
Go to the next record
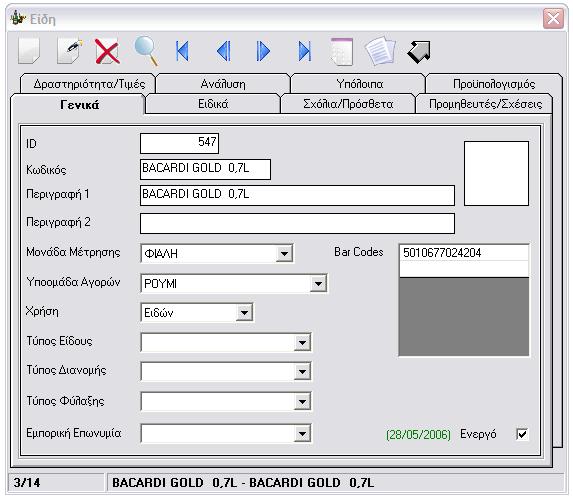[x=263, y=51]
